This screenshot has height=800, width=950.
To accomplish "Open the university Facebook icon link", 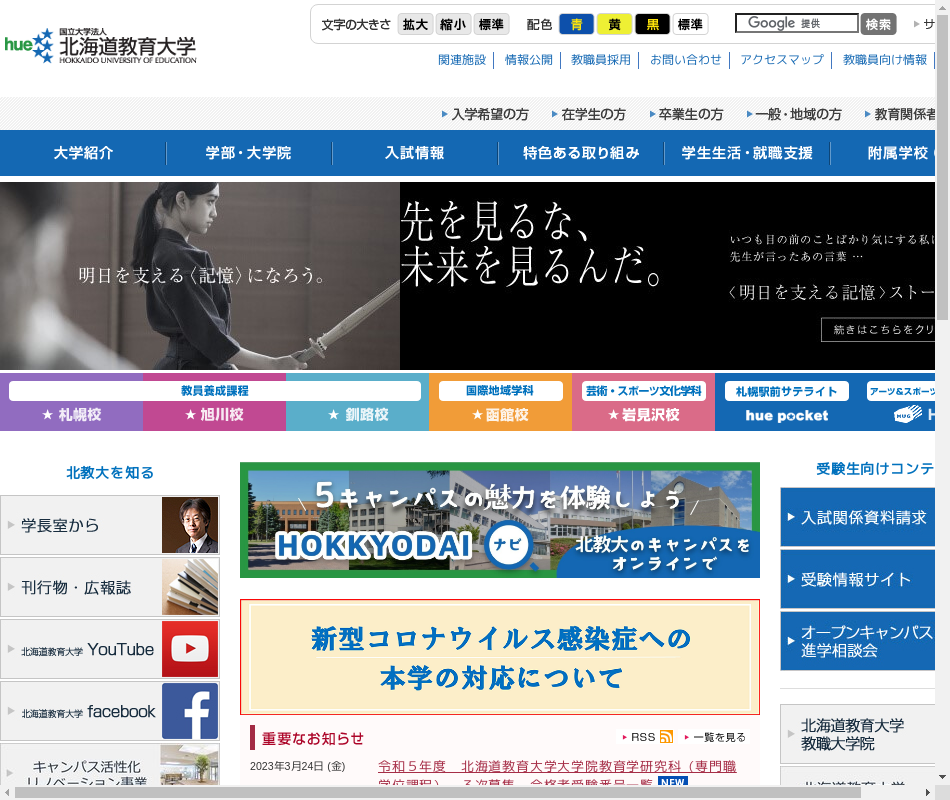I will click(x=190, y=712).
